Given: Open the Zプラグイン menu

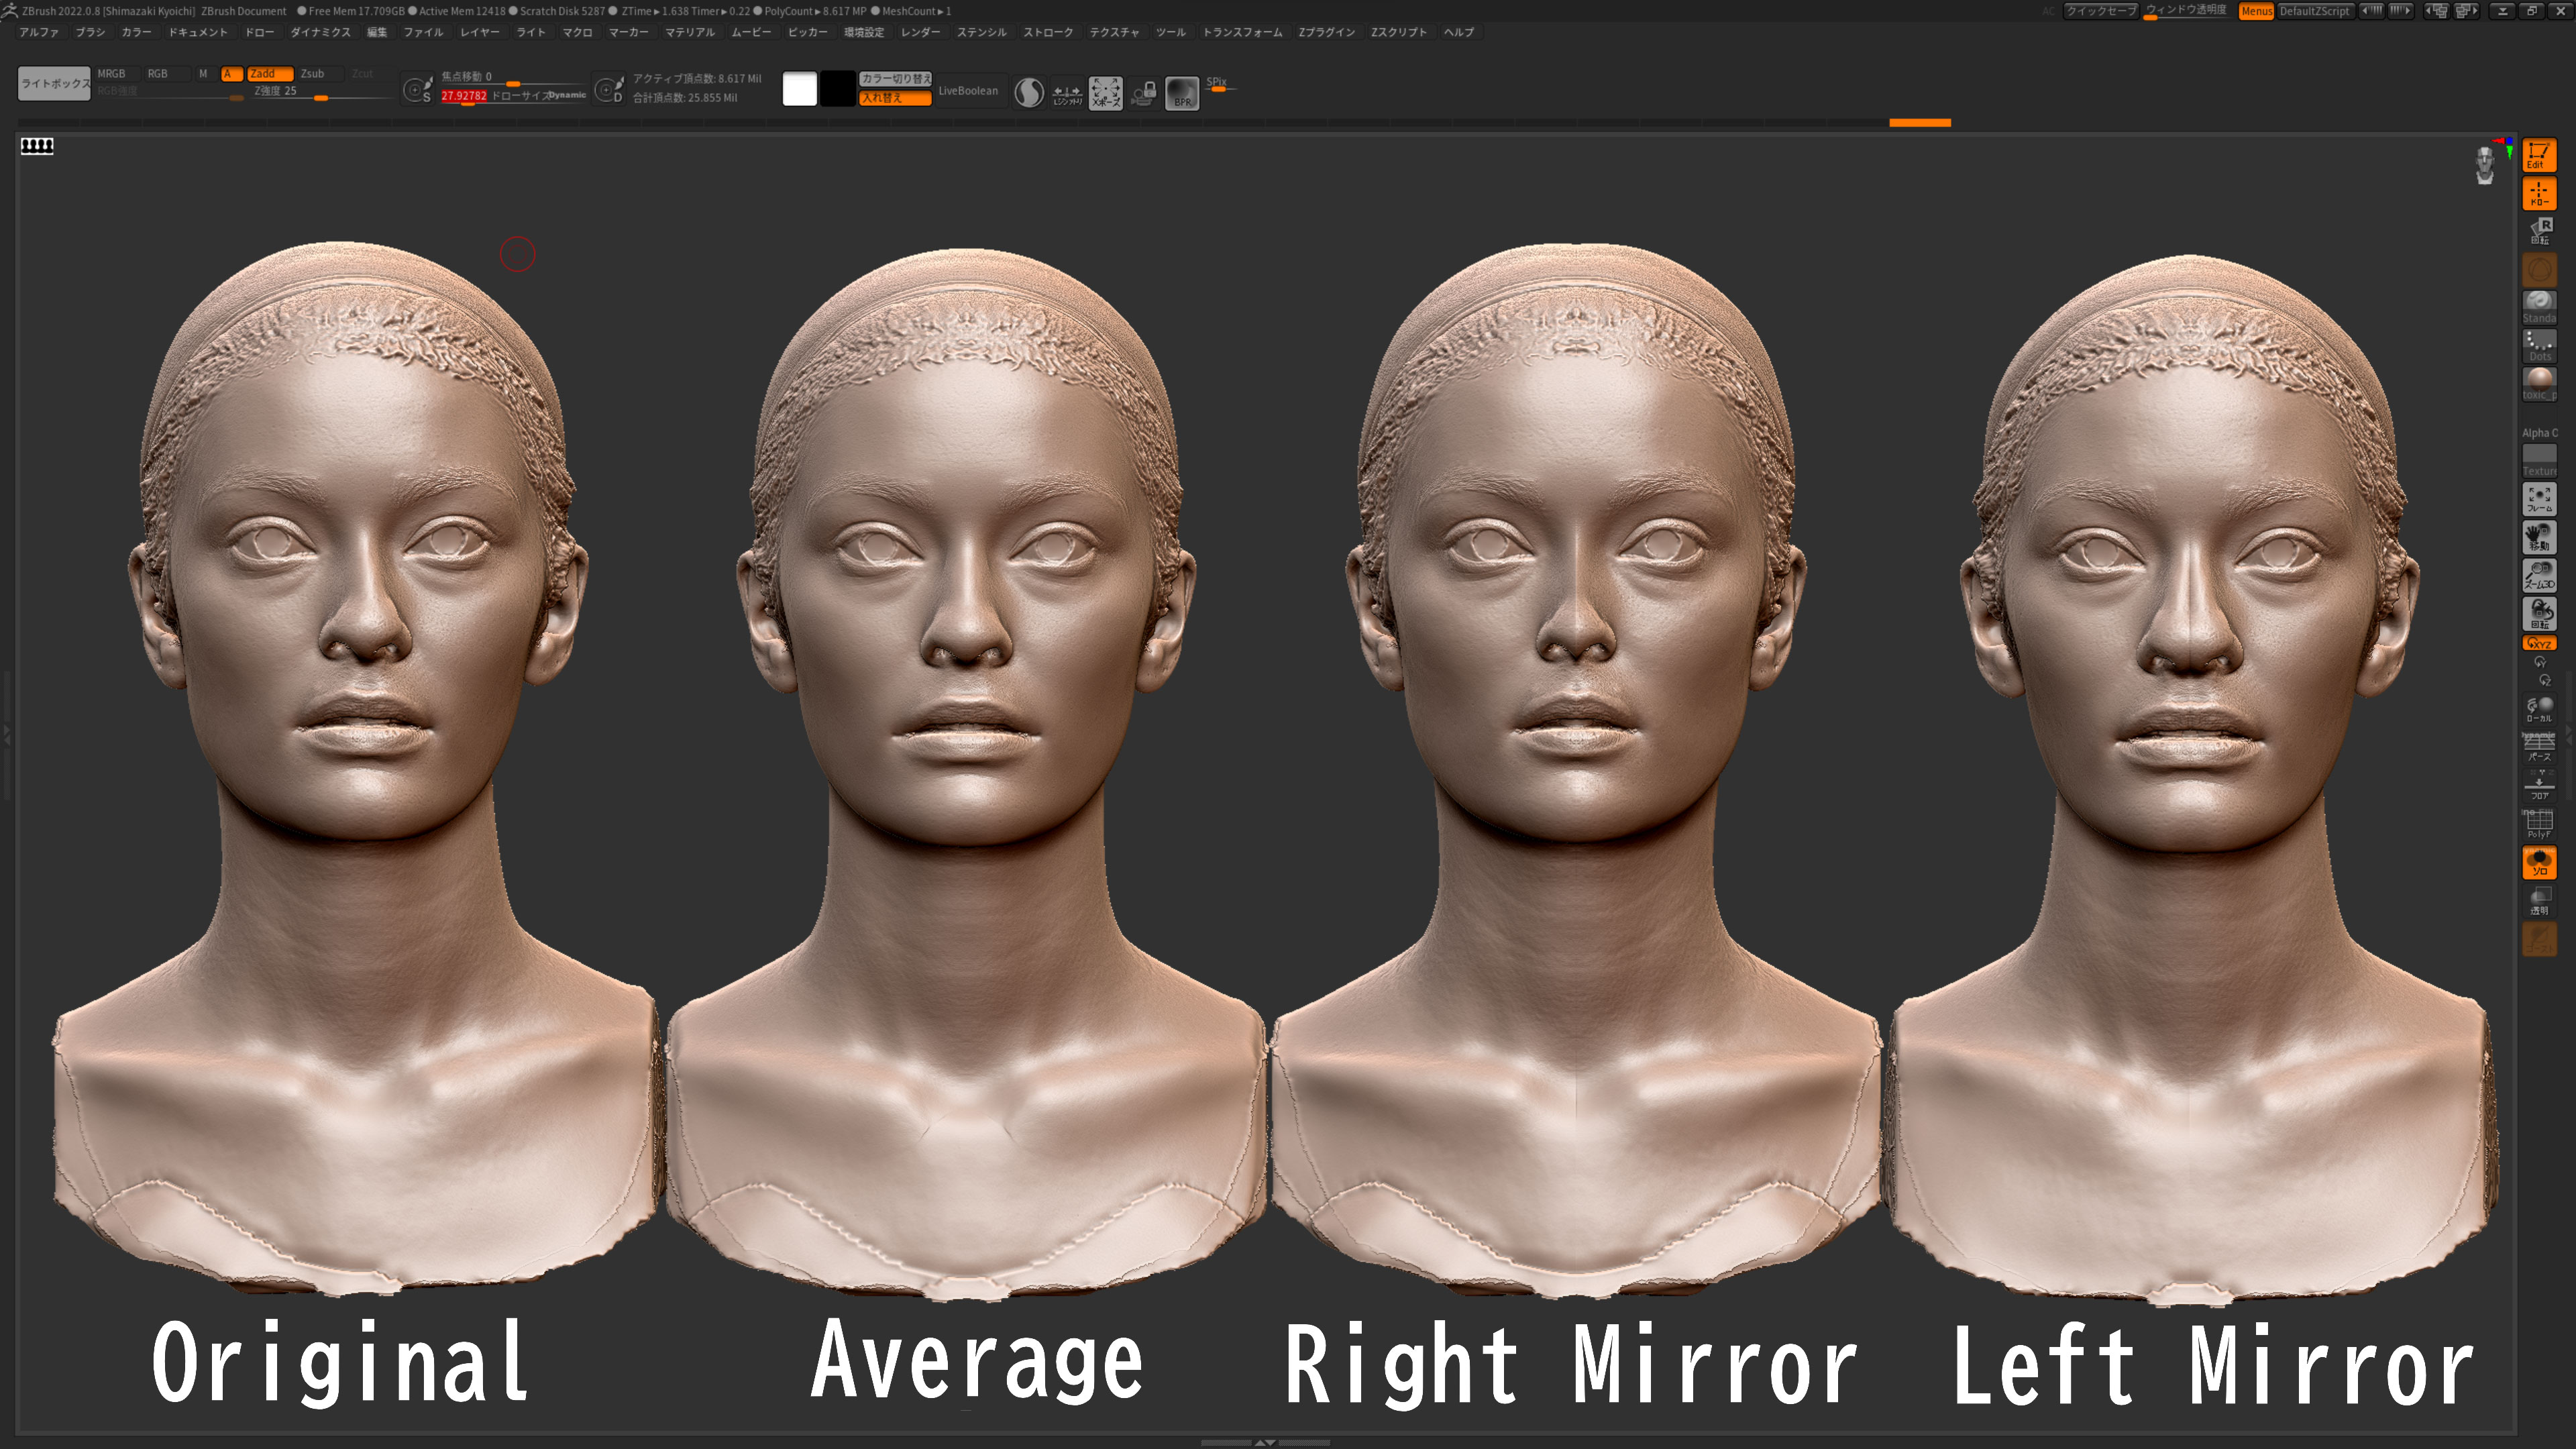Looking at the screenshot, I should click(1326, 32).
